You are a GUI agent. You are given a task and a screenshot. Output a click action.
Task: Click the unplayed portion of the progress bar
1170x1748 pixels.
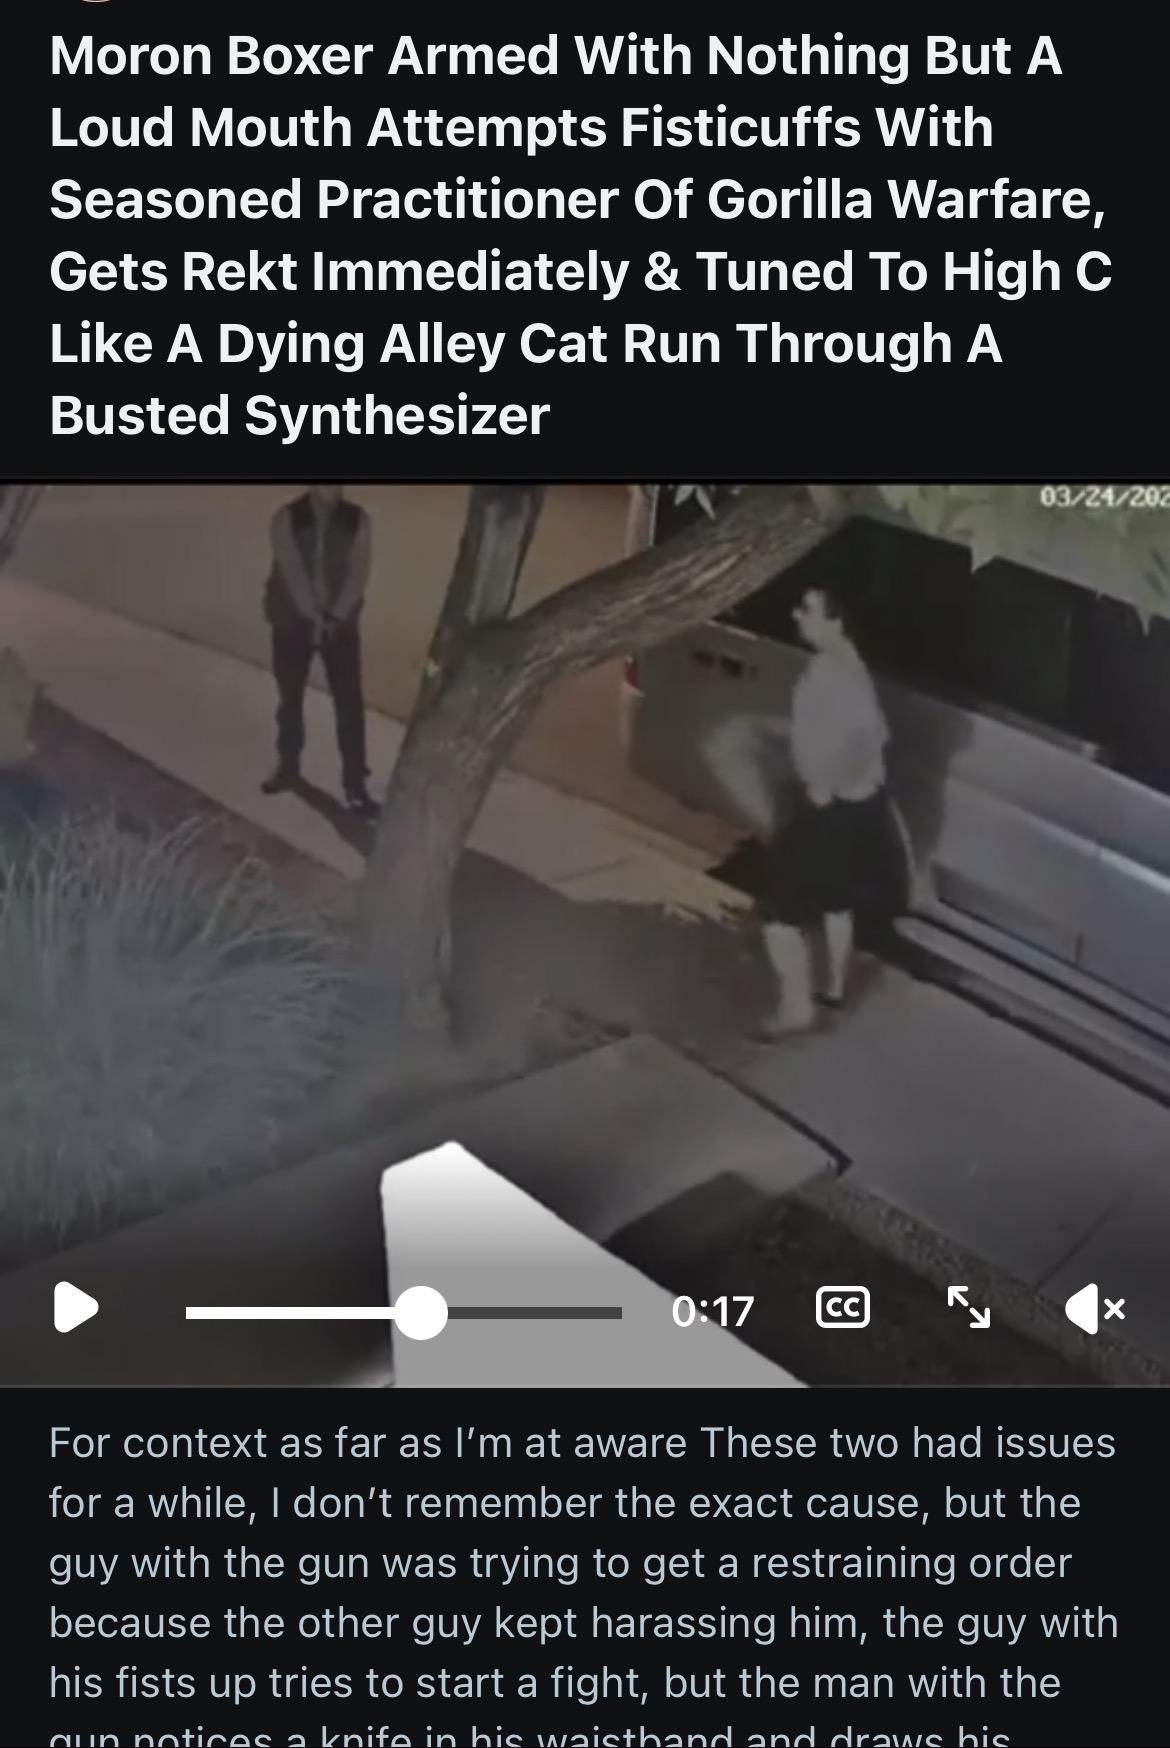coord(534,1312)
